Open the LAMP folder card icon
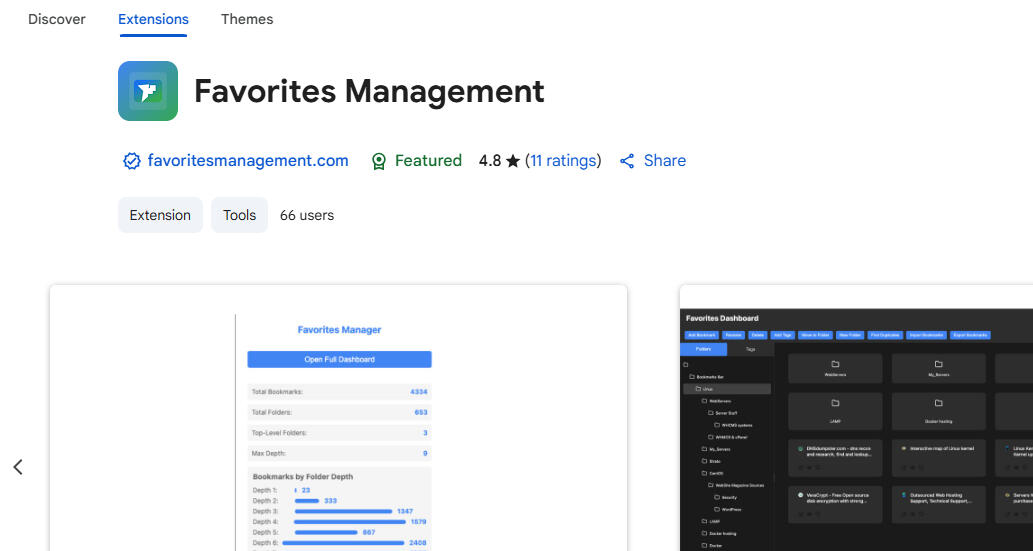This screenshot has height=551, width=1033. point(835,403)
